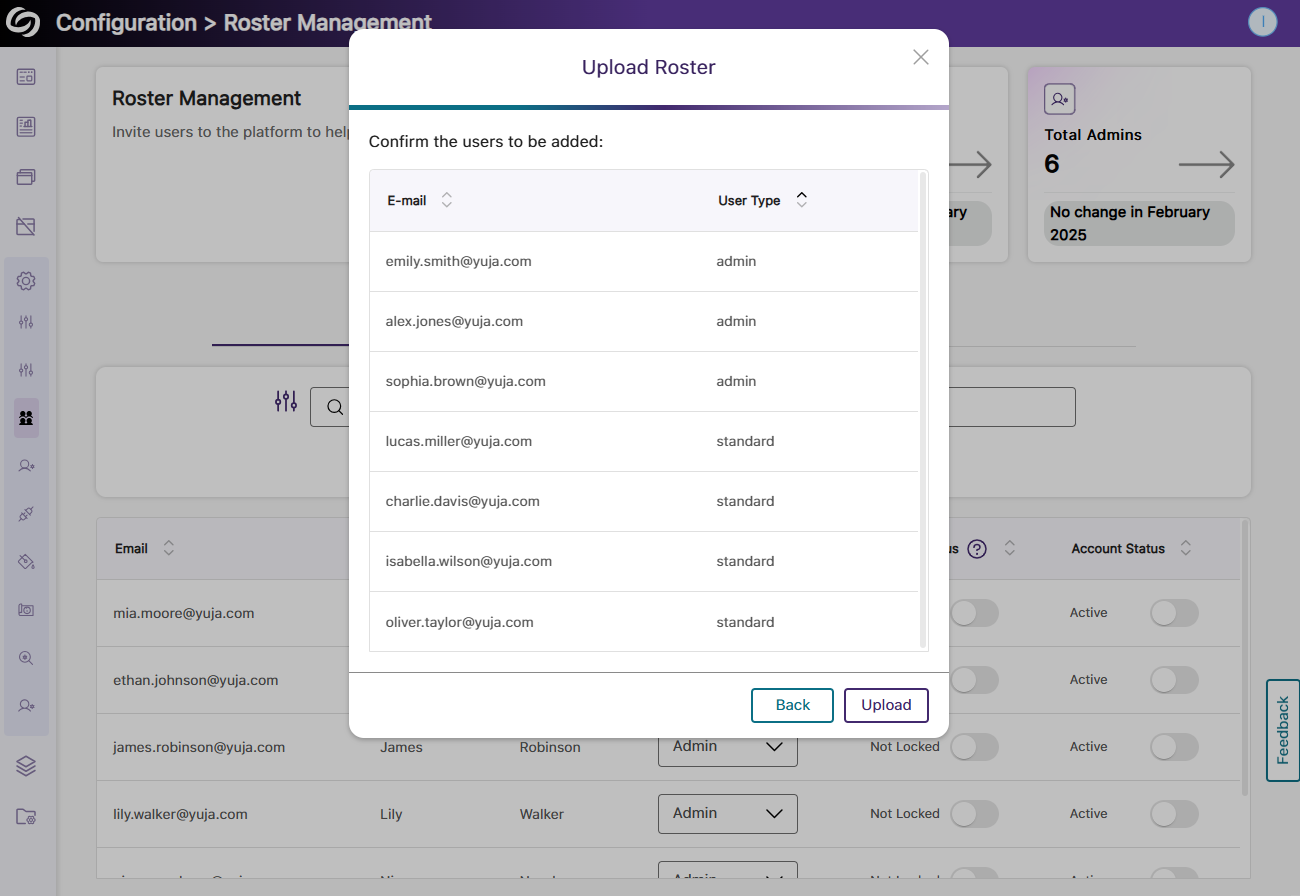This screenshot has width=1300, height=896.
Task: Click the user list scrollbar in upload dialog
Action: click(922, 410)
